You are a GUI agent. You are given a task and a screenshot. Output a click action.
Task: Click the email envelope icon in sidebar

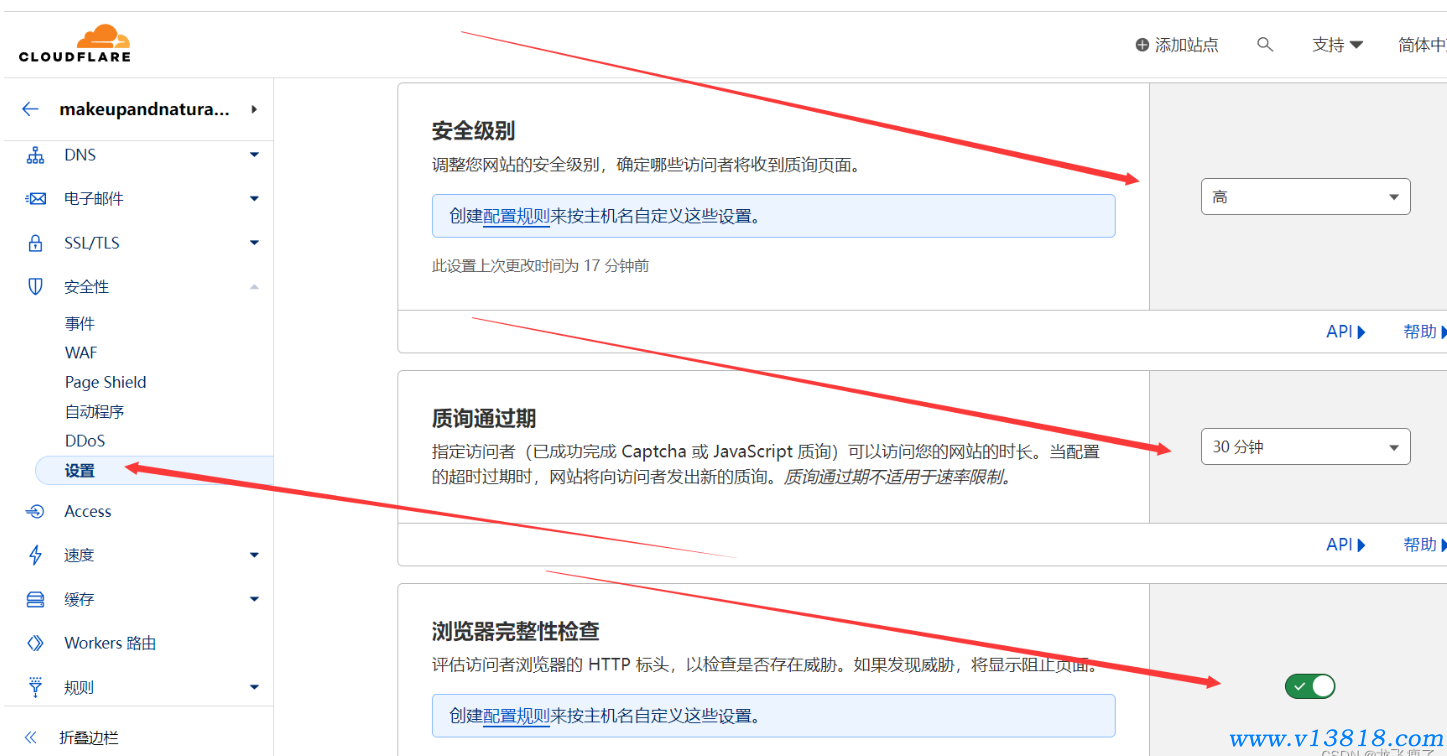(36, 199)
